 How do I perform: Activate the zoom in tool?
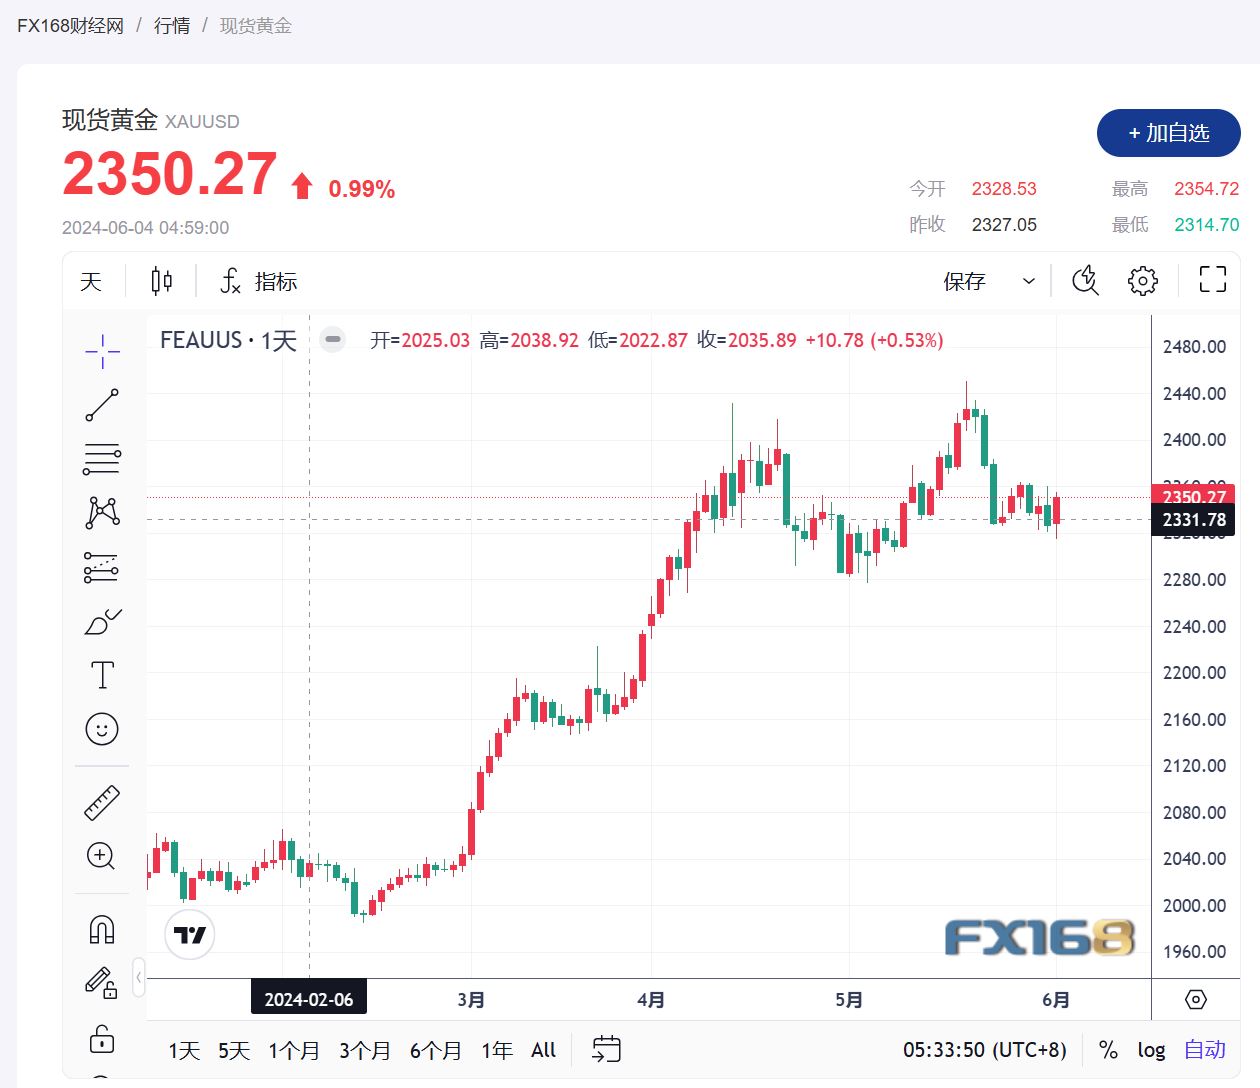point(102,856)
